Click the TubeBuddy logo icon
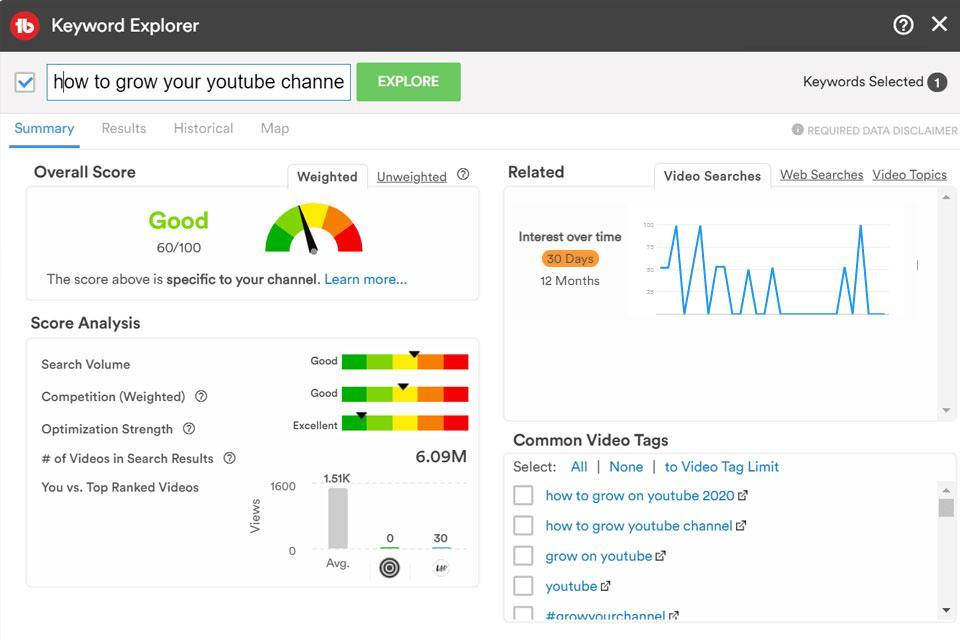Screen dimensions: 960x640 tap(24, 26)
